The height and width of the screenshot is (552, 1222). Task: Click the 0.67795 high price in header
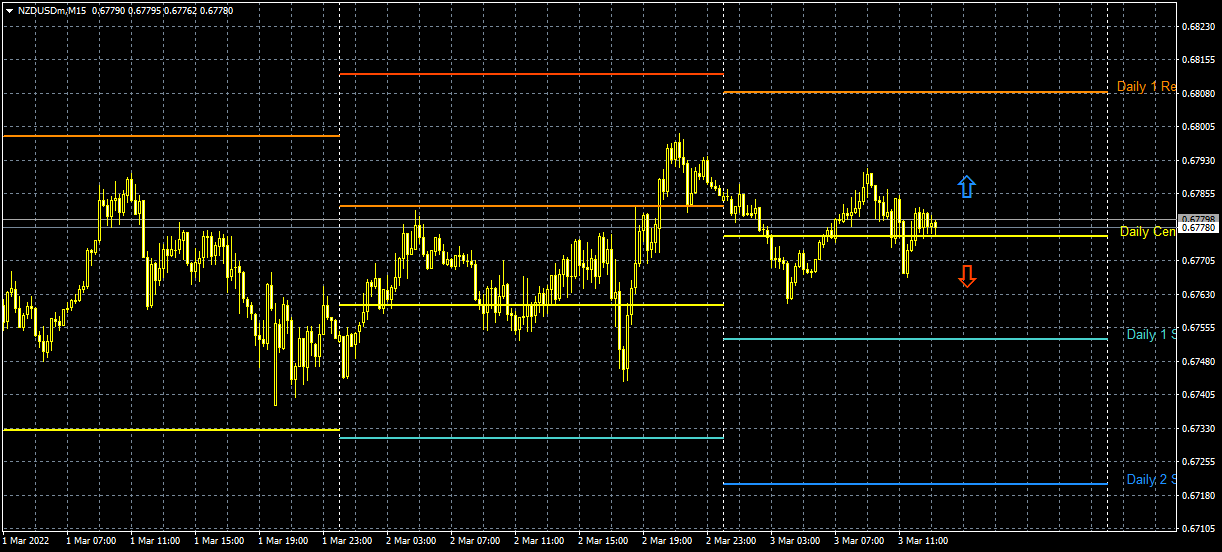(x=145, y=9)
